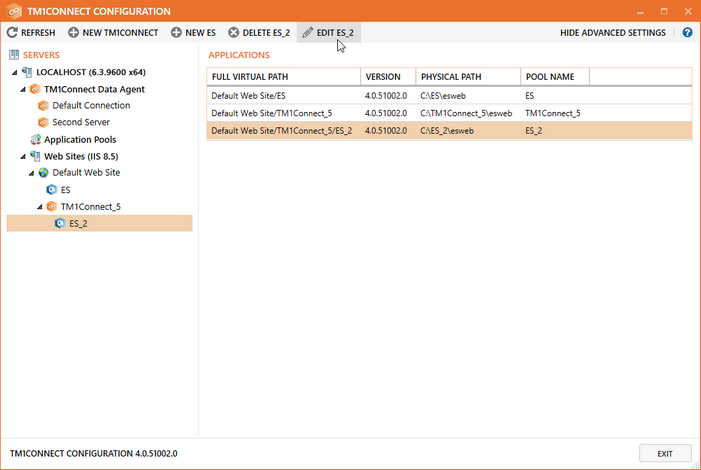
Task: Click the Default Web Site globe icon
Action: pyautogui.click(x=43, y=173)
